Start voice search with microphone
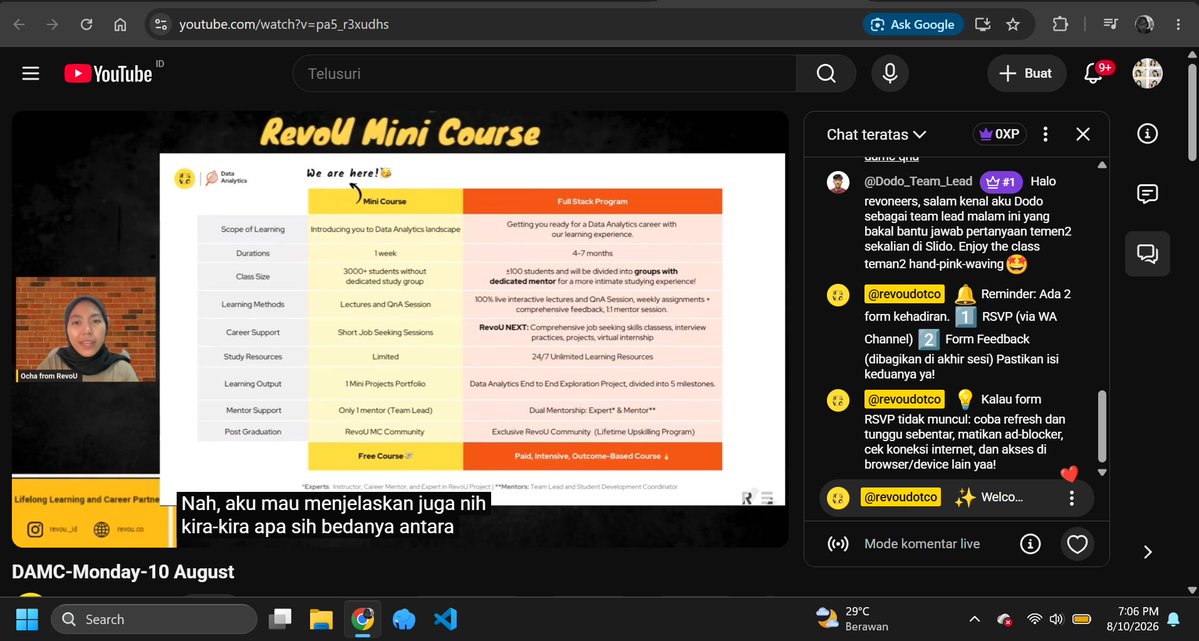Viewport: 1199px width, 641px height. pyautogui.click(x=890, y=73)
